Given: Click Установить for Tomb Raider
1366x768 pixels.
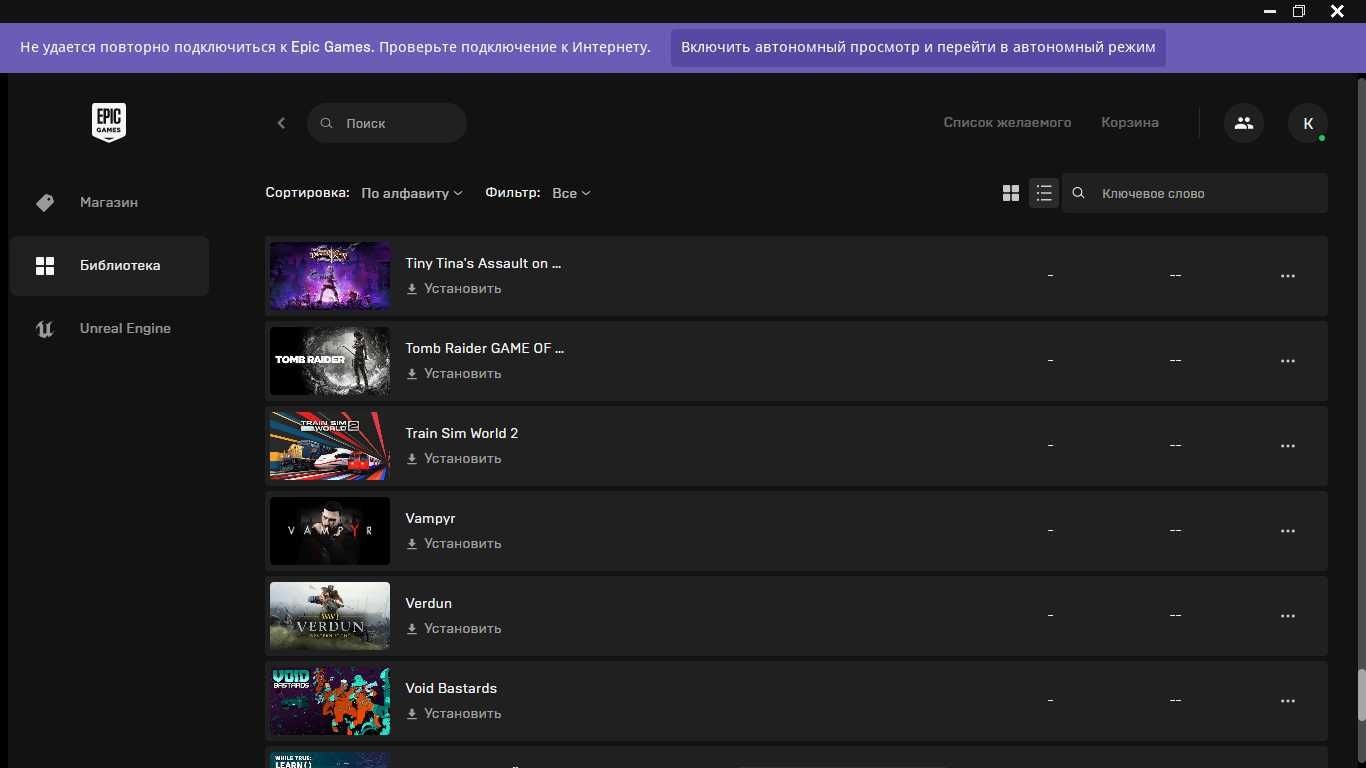Looking at the screenshot, I should (462, 374).
